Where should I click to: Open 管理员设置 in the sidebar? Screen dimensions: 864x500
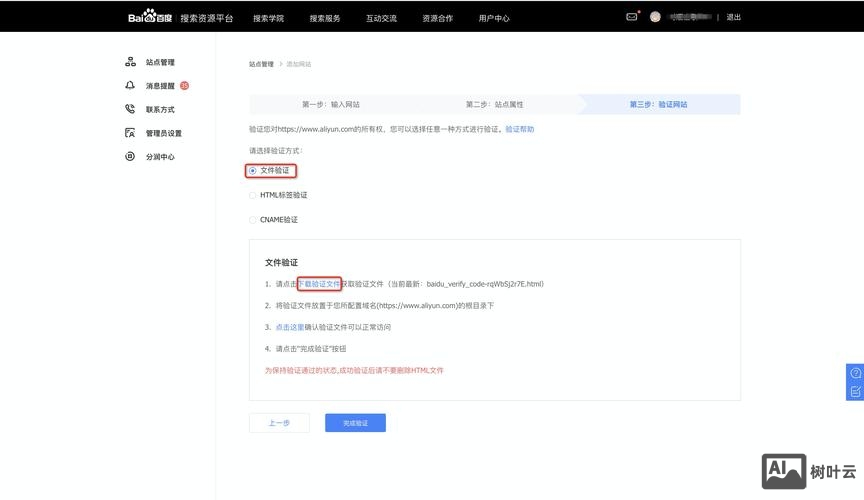[164, 133]
